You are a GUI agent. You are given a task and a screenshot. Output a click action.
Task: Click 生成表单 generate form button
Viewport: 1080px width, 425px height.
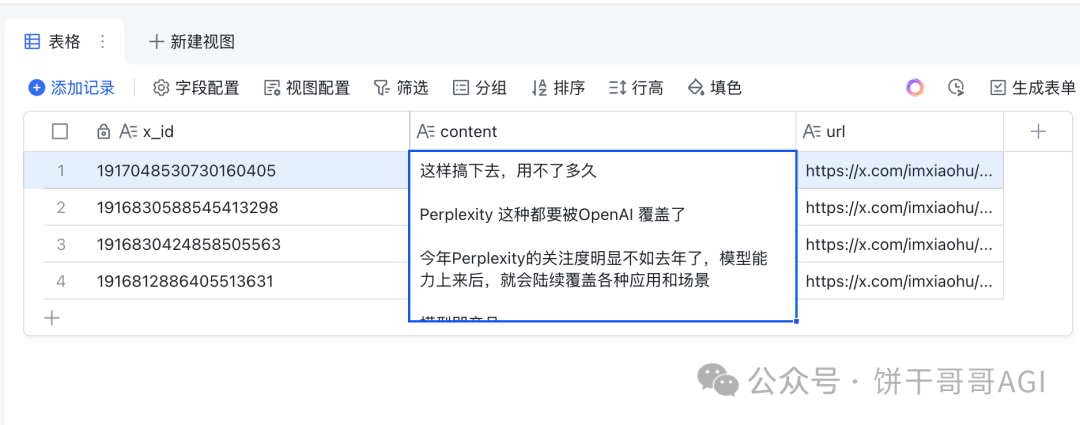point(1032,87)
